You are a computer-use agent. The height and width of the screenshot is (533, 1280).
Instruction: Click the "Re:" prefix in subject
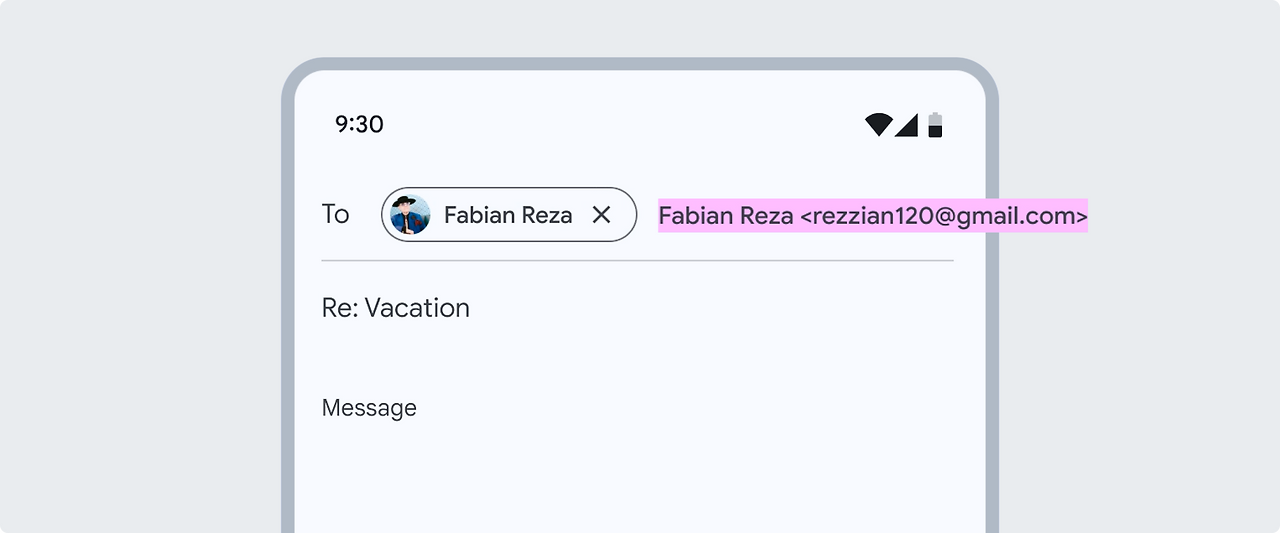339,308
